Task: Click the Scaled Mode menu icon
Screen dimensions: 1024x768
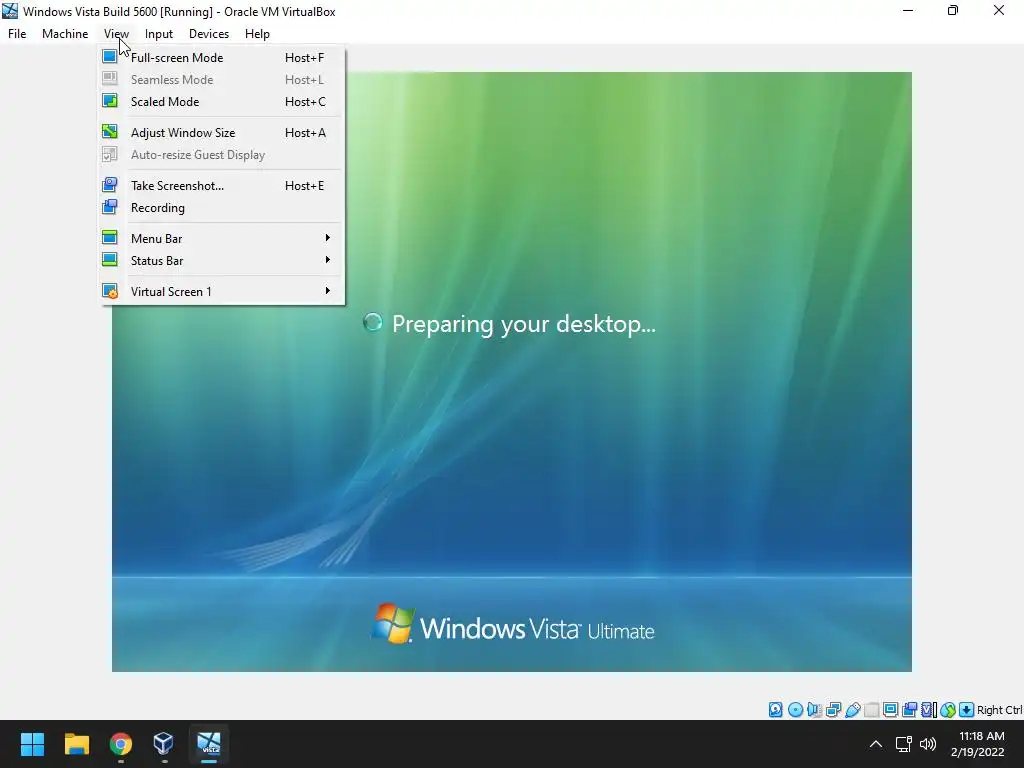Action: 110,101
